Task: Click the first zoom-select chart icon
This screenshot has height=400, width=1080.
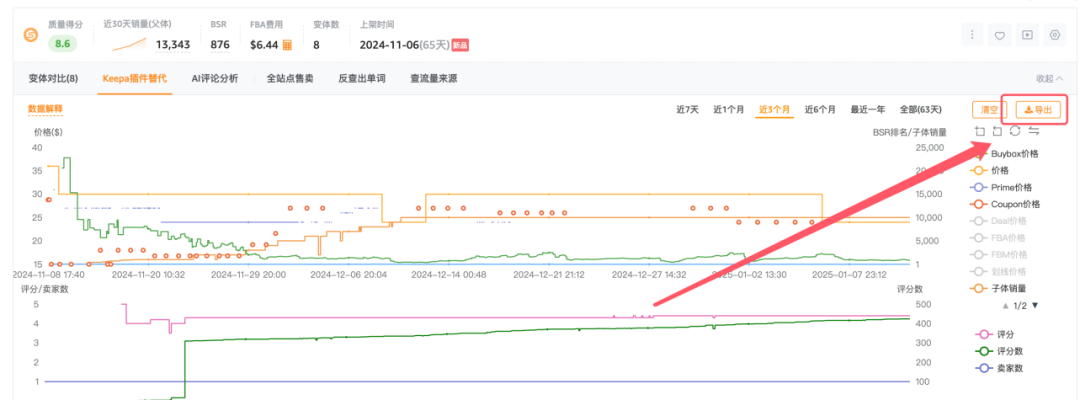Action: (x=980, y=131)
